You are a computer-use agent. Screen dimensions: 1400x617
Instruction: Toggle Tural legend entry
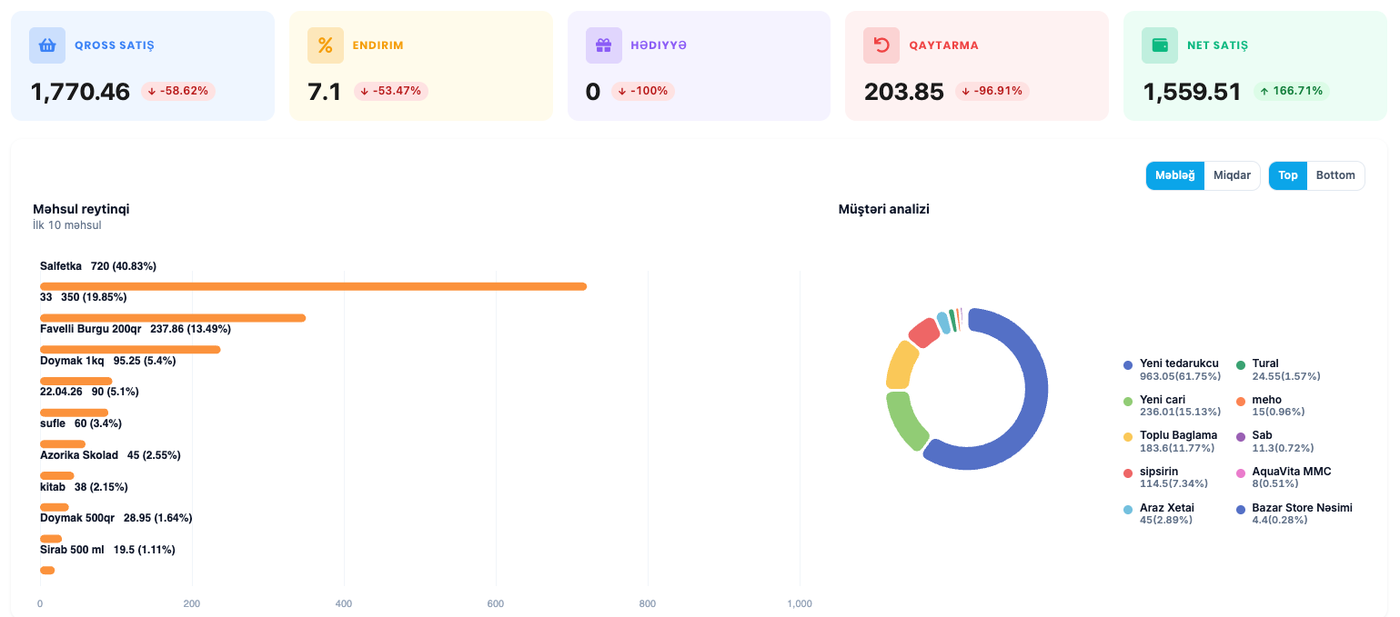click(x=1278, y=369)
